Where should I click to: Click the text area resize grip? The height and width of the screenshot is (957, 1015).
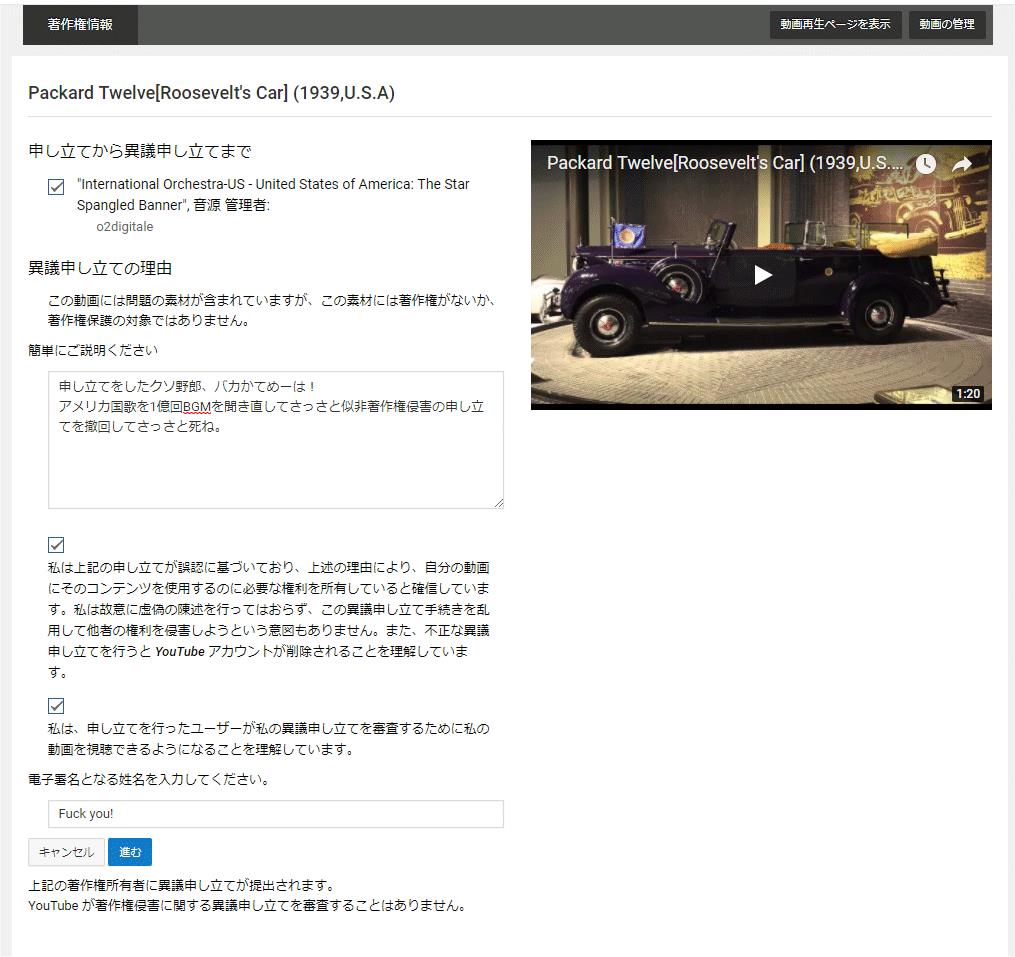(x=498, y=503)
